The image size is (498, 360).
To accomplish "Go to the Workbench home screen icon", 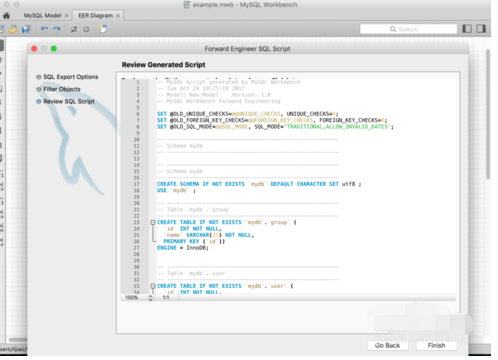I will coord(6,16).
